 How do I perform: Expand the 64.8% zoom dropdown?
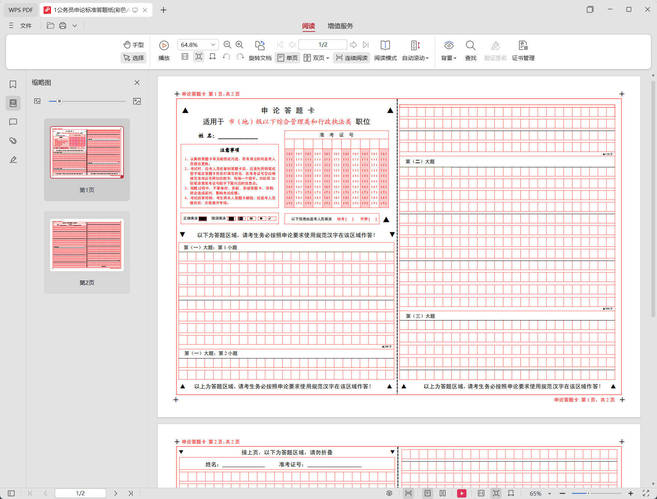tap(214, 45)
